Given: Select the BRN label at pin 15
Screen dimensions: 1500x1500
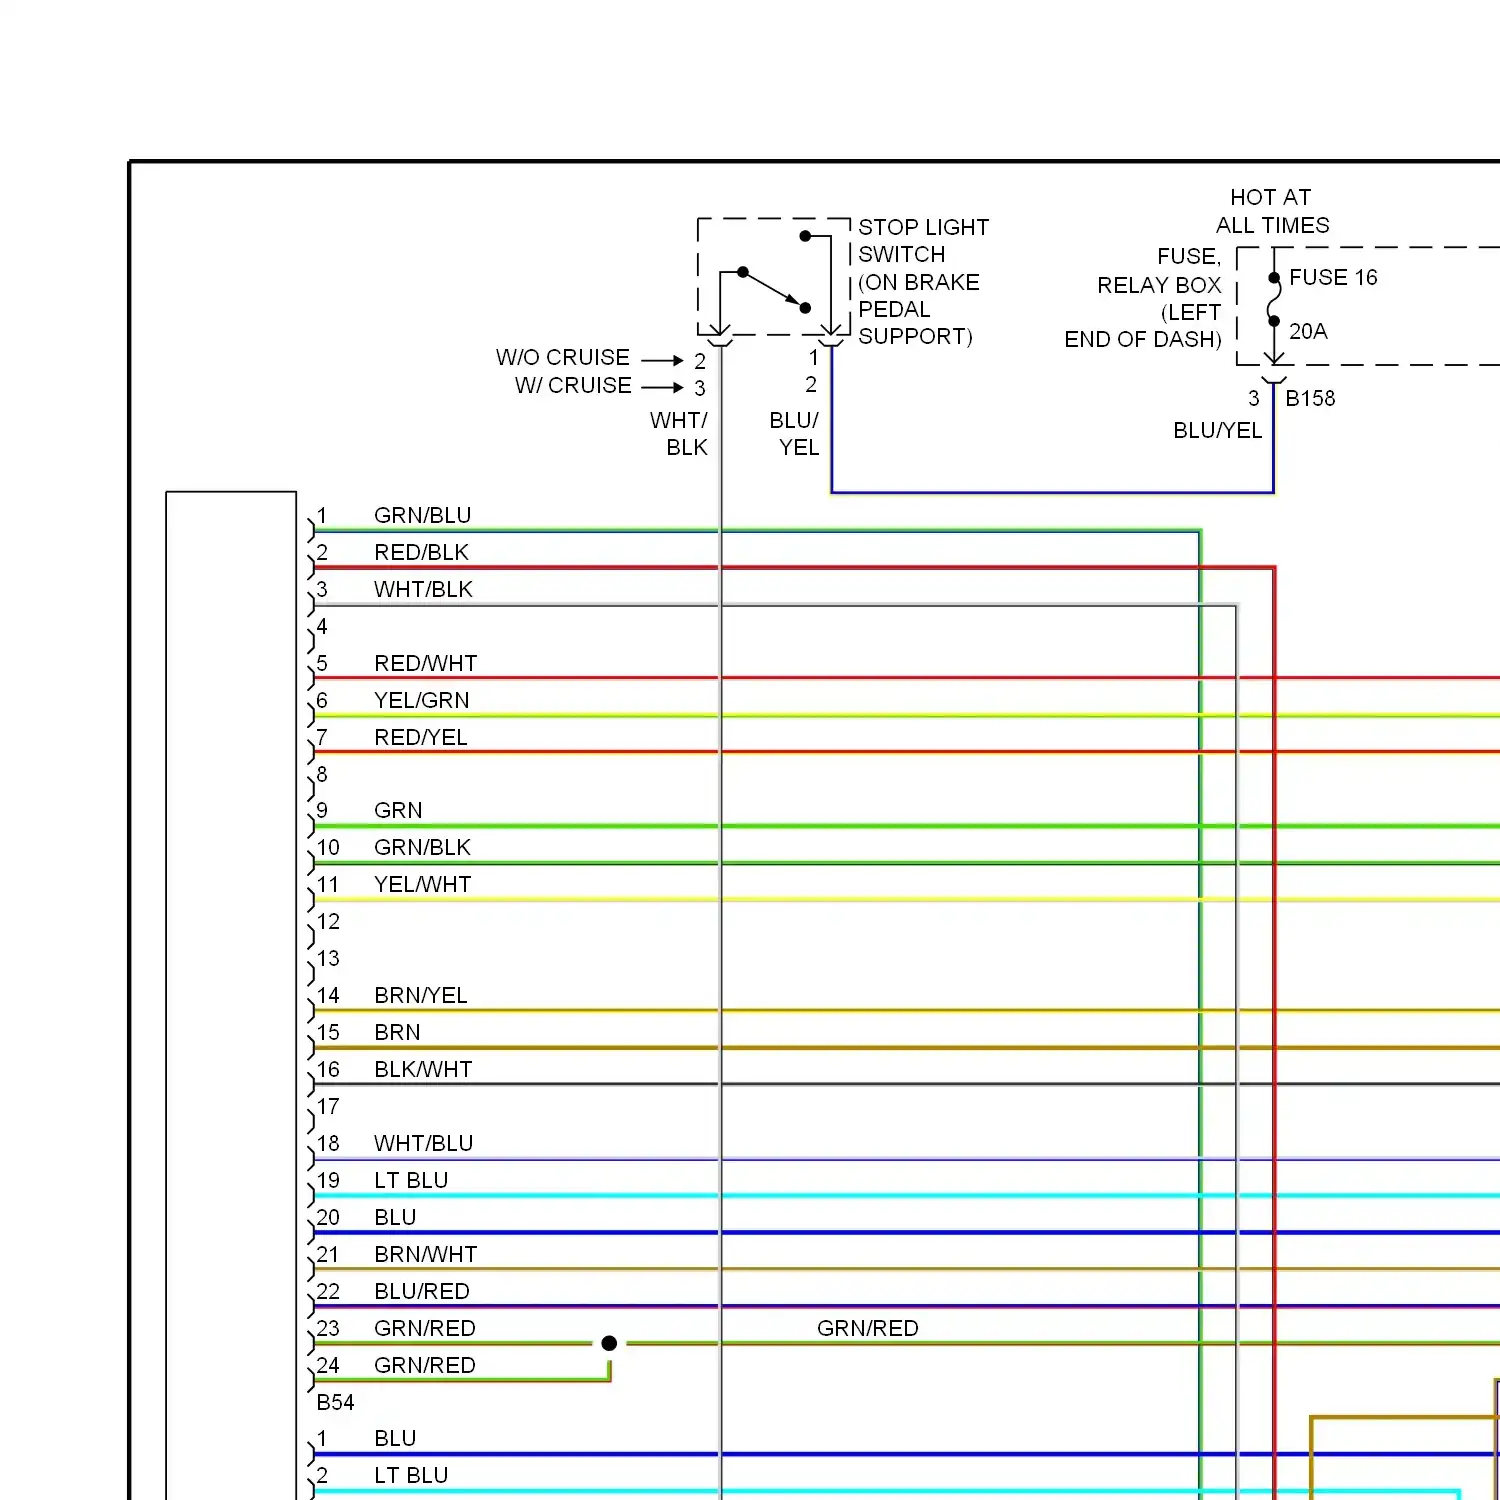Looking at the screenshot, I should [x=397, y=1032].
